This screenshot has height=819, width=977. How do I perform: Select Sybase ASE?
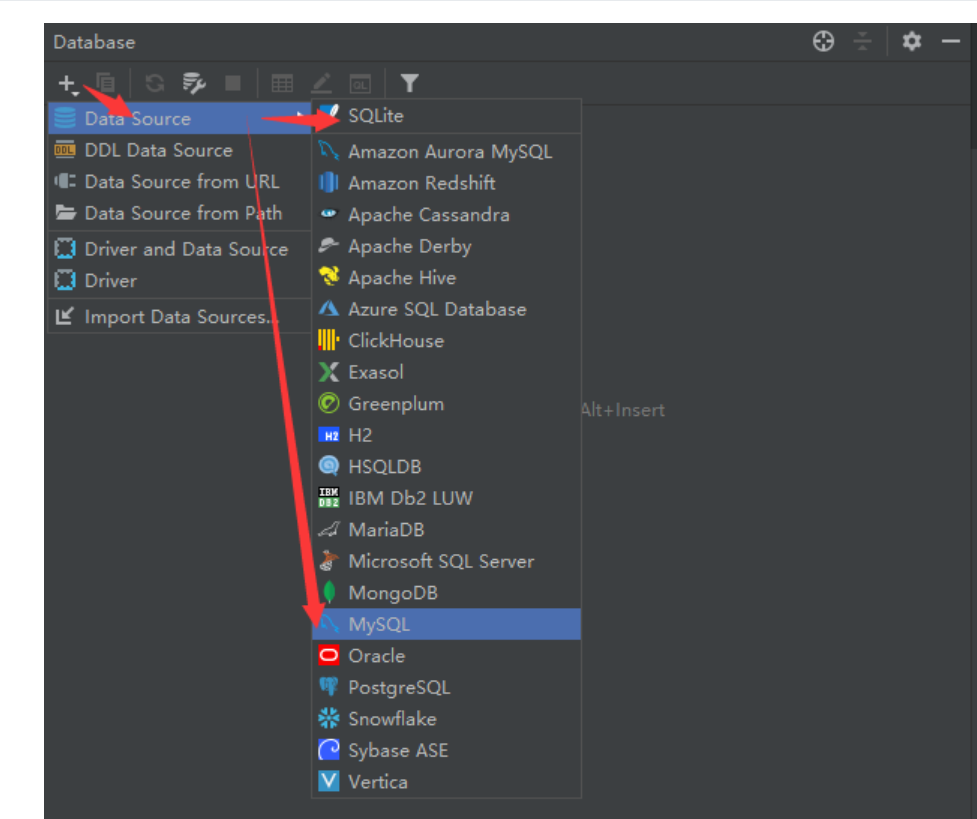[x=446, y=750]
